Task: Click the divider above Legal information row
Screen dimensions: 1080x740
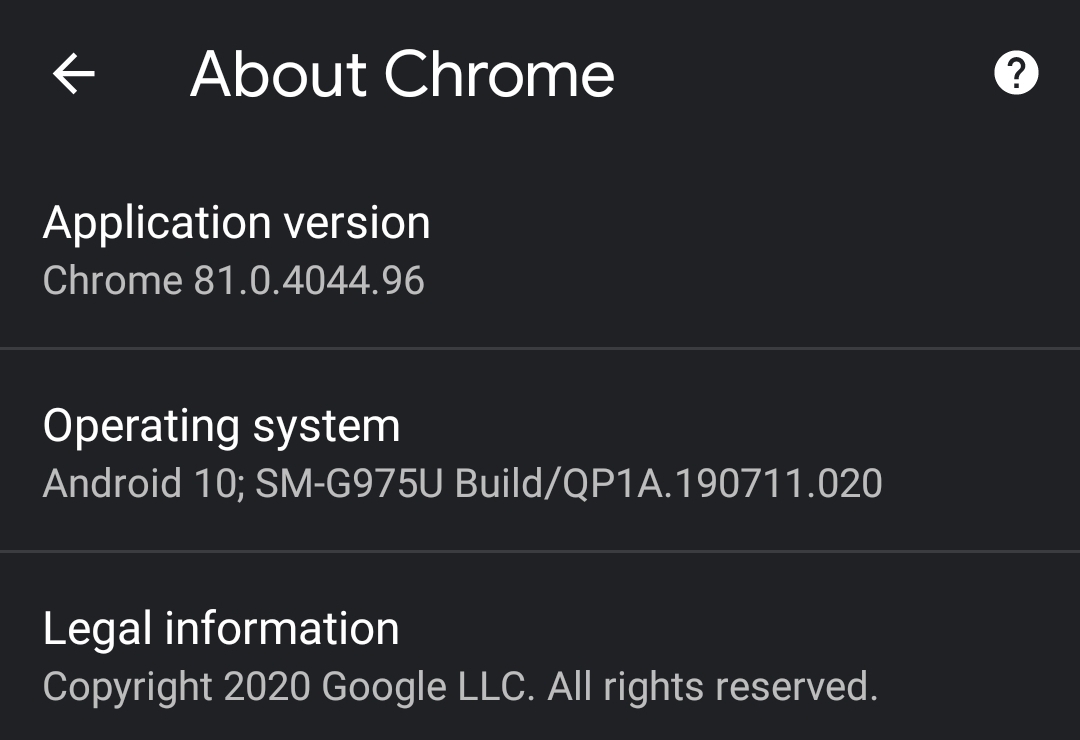Action: pos(540,551)
